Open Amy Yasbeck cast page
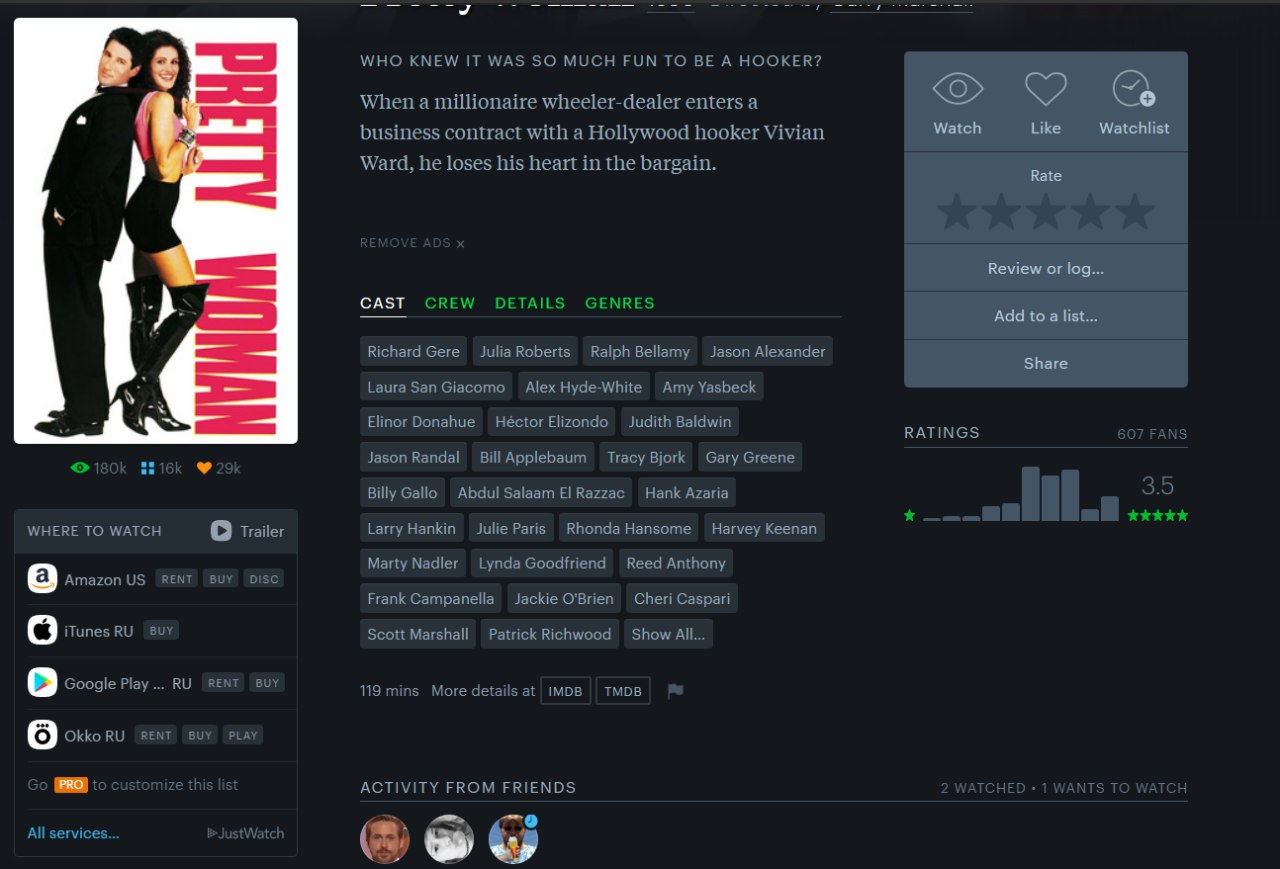1280x869 pixels. [x=710, y=387]
